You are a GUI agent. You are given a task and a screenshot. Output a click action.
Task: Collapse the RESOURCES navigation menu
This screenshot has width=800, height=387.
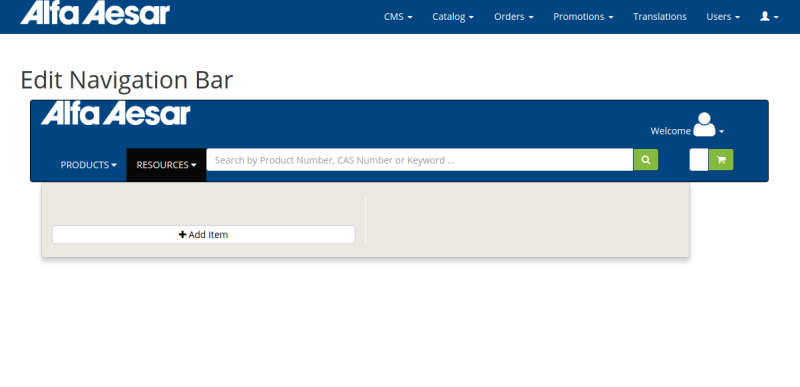(166, 165)
